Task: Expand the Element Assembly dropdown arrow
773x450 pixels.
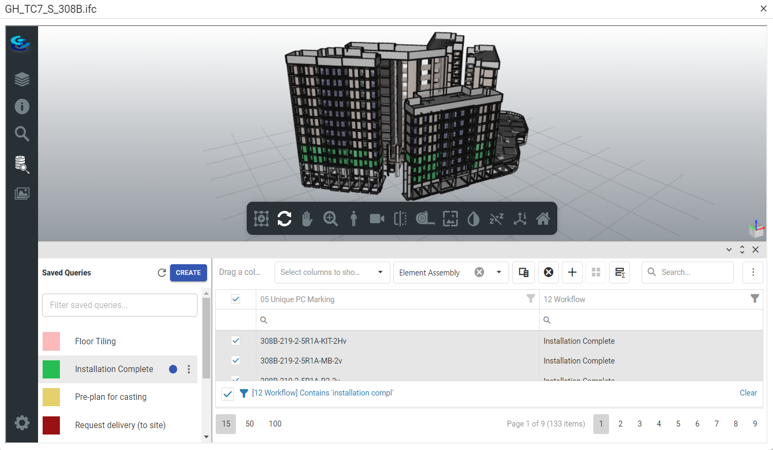Action: click(498, 272)
